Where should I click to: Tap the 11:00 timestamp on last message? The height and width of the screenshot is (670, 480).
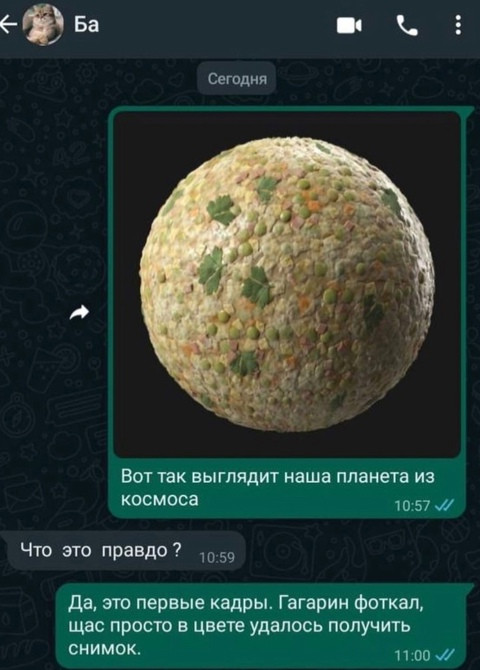point(412,655)
